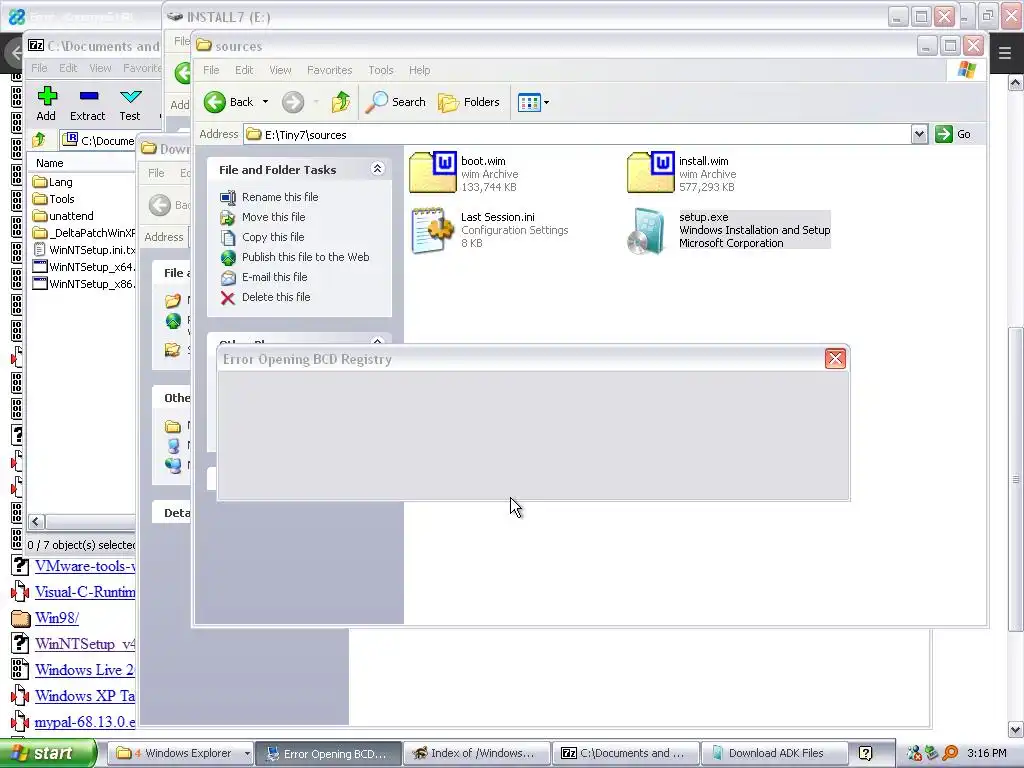Open the Windows Live link on web page
This screenshot has height=768, width=1024.
pyautogui.click(x=85, y=670)
